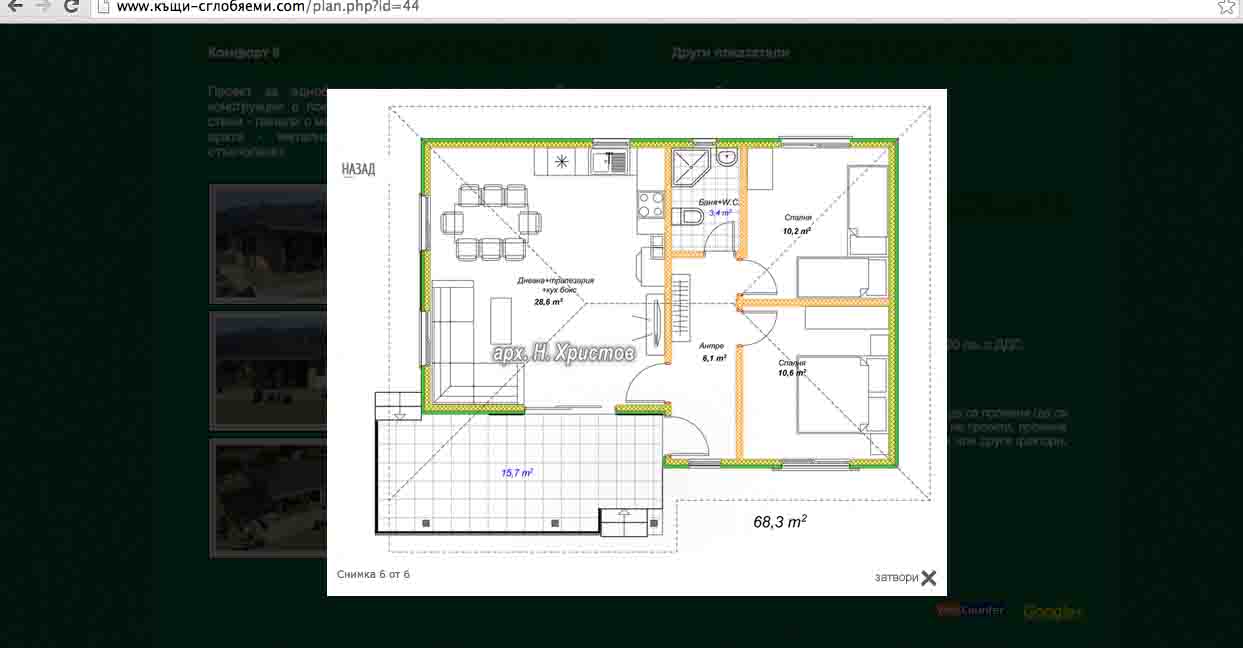This screenshot has width=1243, height=648.
Task: Select the second house photo thumbnail
Action: [x=268, y=371]
